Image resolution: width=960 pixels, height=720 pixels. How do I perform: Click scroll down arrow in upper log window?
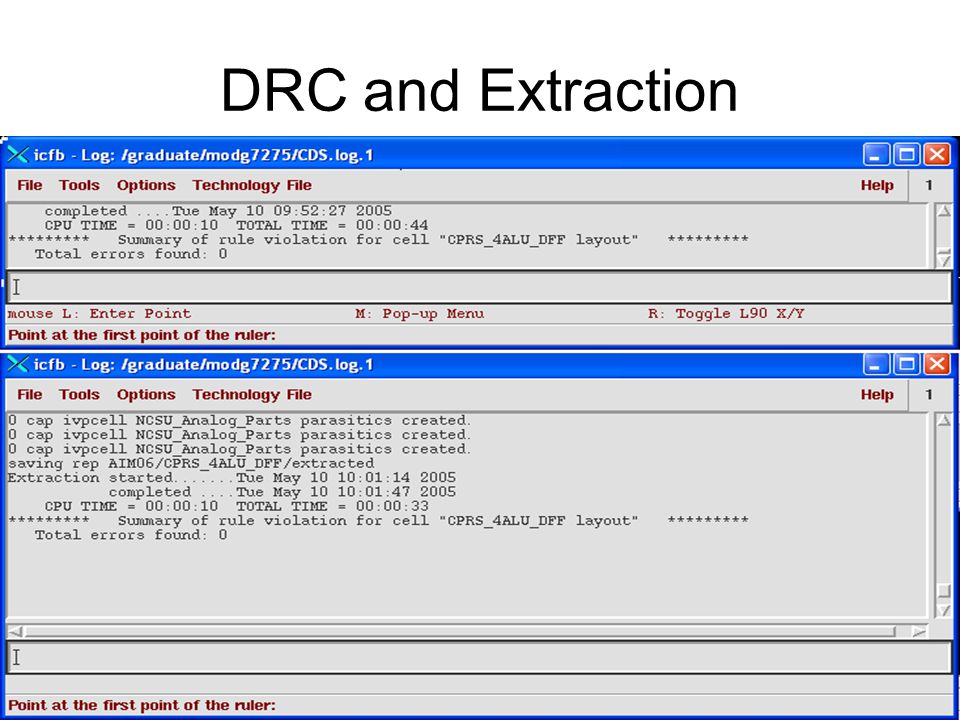943,261
